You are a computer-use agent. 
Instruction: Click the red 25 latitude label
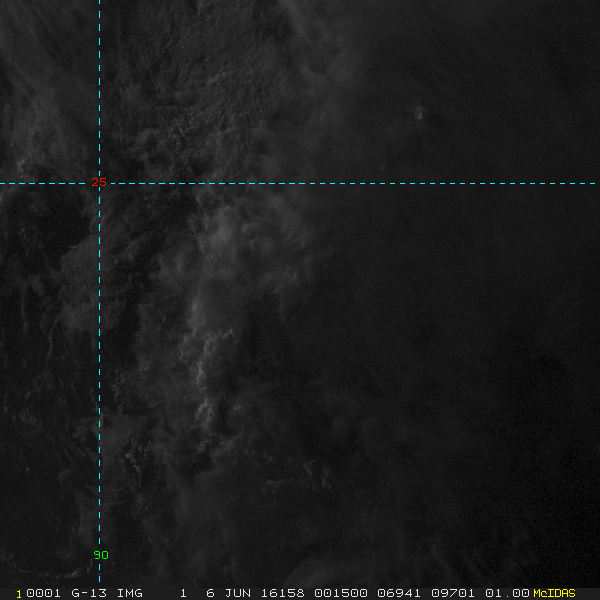click(x=99, y=182)
